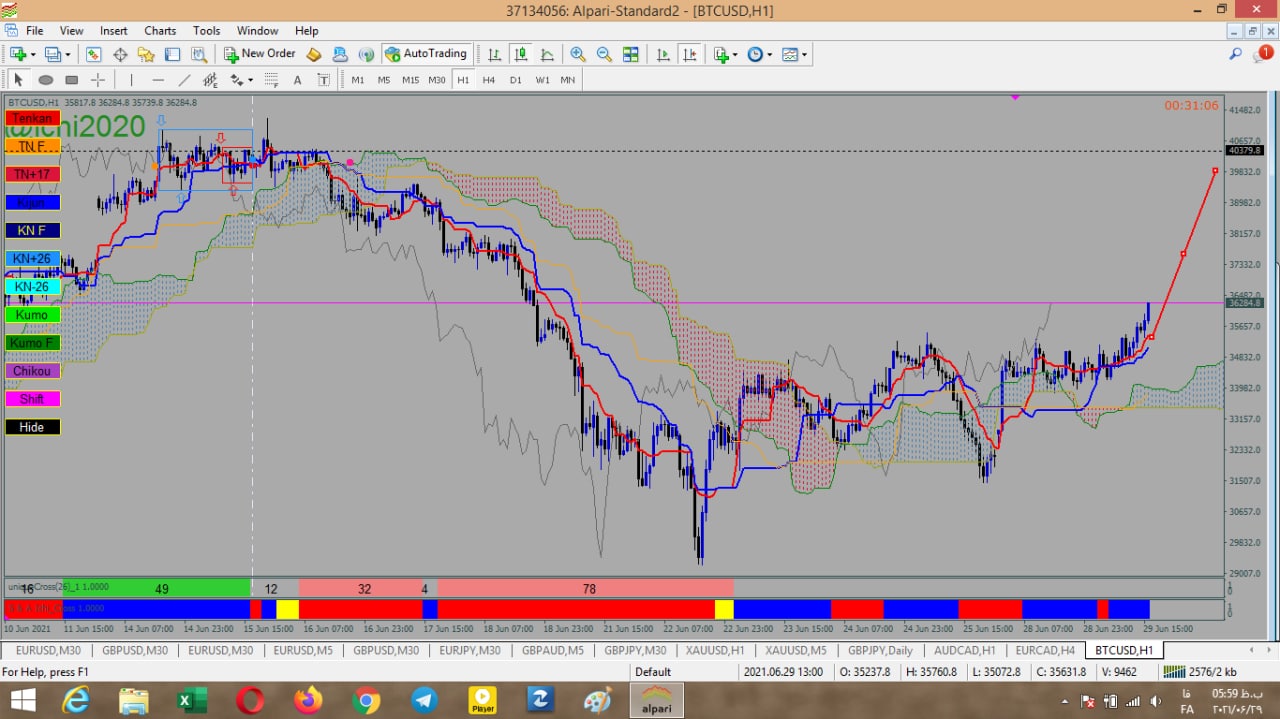The image size is (1280, 719).
Task: Click the KN+26 chart button
Action: tap(32, 258)
